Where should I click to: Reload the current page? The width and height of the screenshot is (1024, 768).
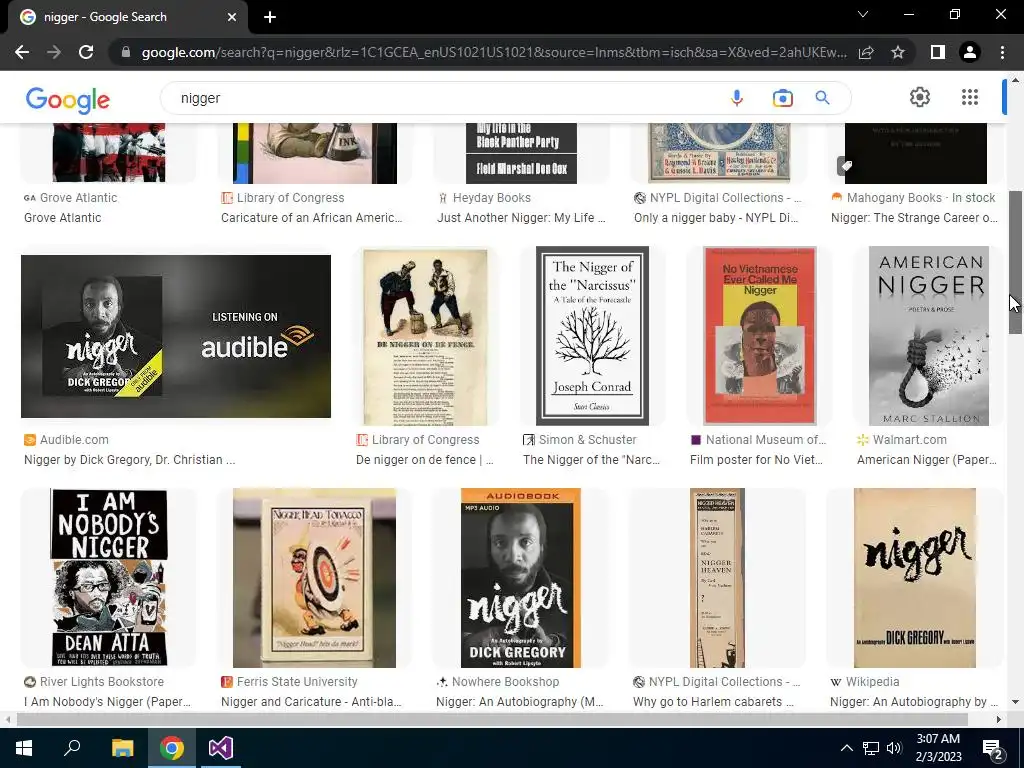86,52
